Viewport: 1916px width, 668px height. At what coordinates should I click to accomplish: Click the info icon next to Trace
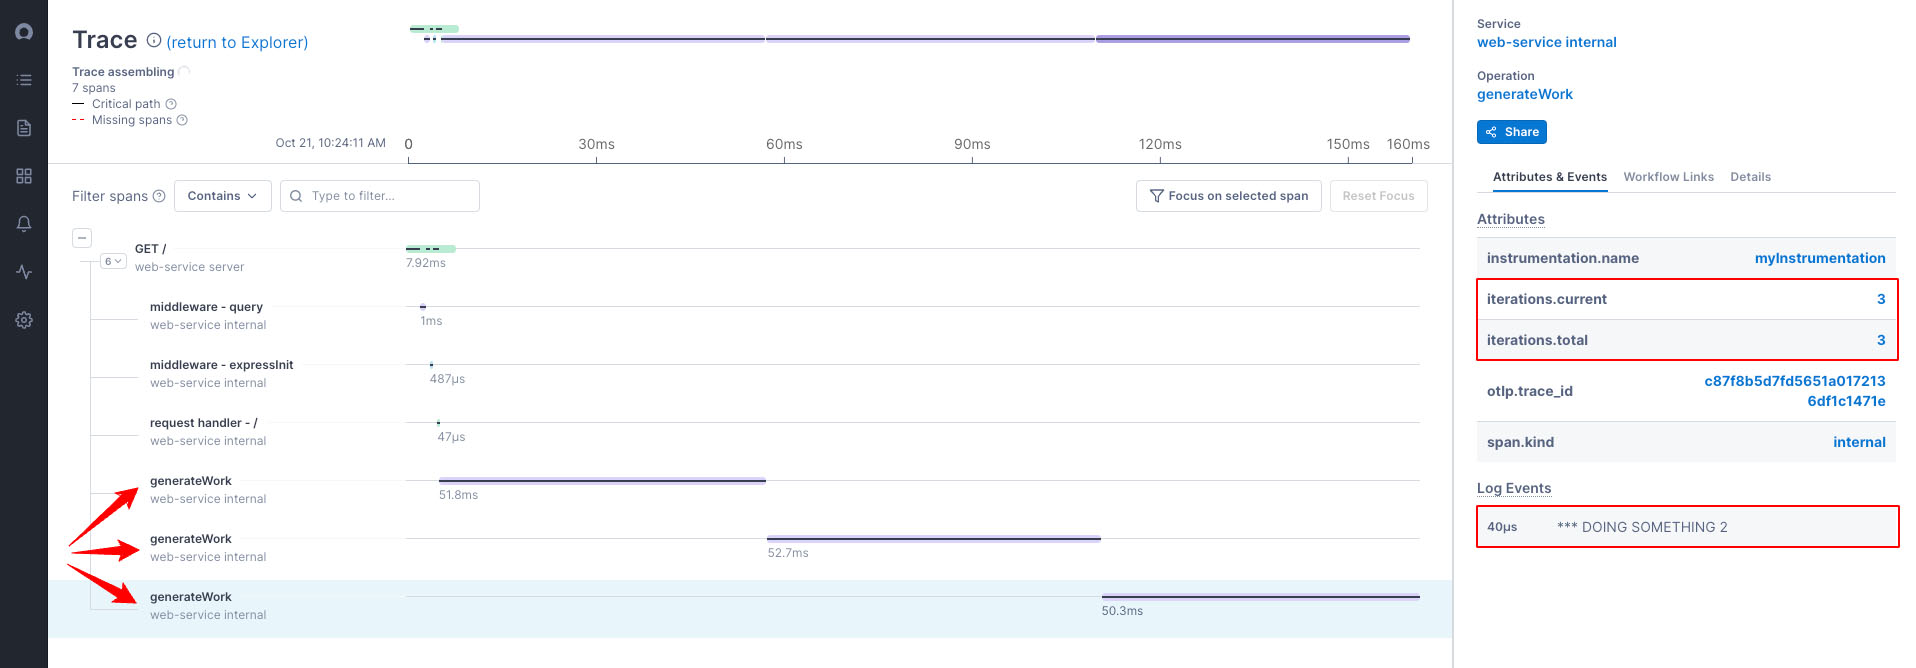[153, 41]
